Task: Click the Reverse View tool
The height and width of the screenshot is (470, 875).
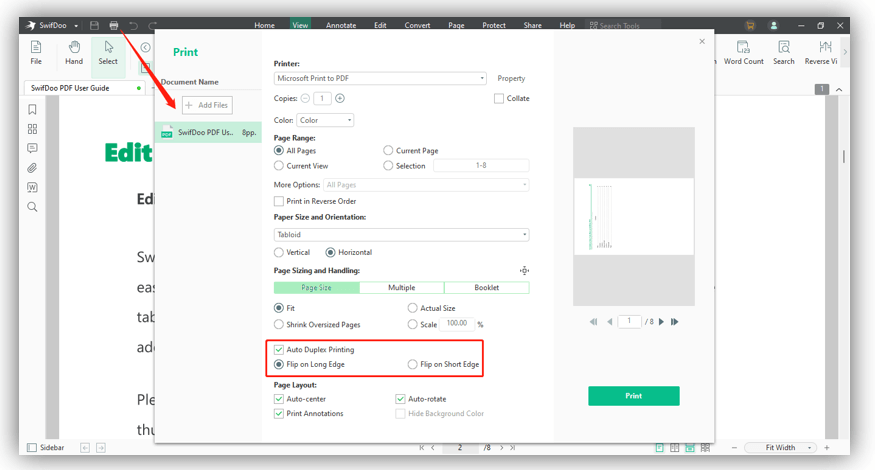Action: (821, 53)
